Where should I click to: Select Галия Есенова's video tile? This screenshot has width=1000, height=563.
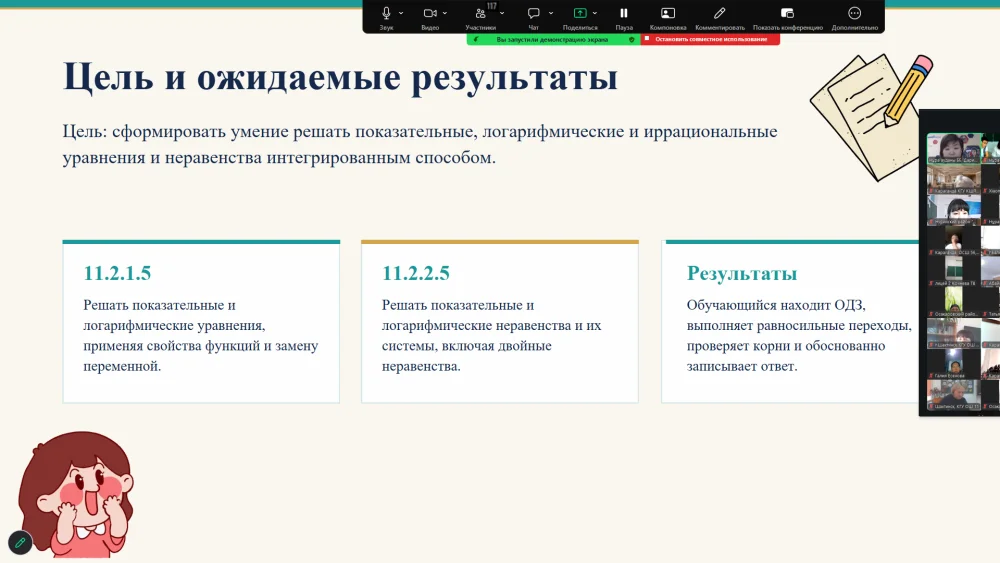[x=953, y=364]
